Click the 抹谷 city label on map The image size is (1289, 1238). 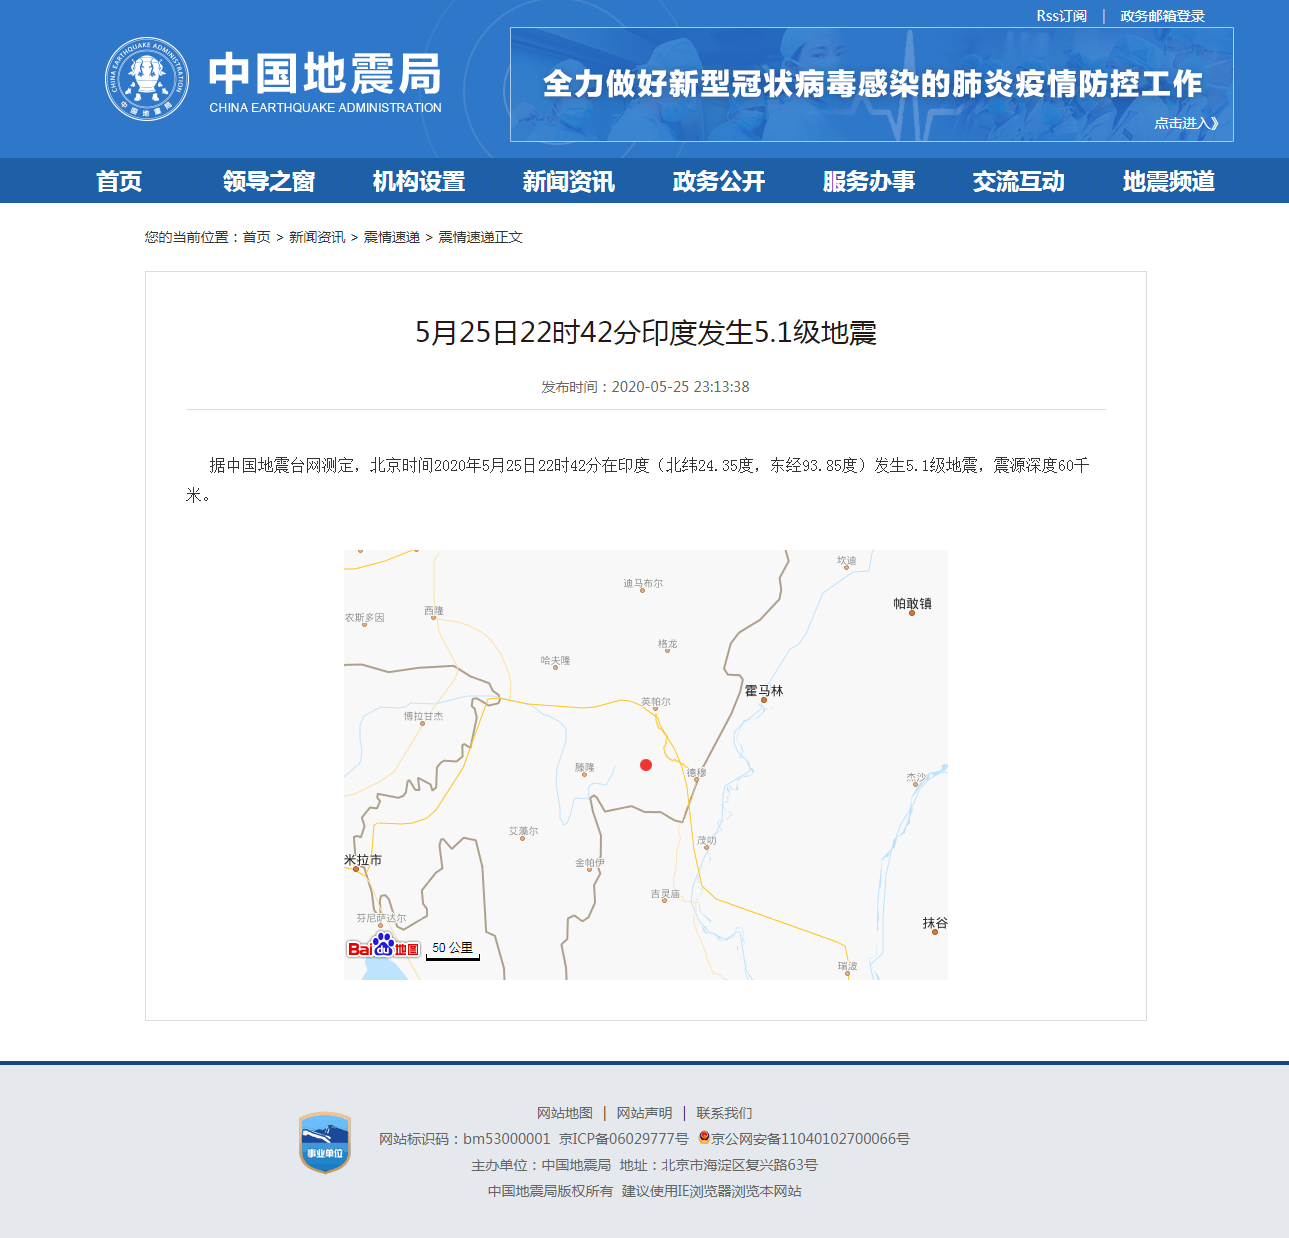(x=935, y=923)
